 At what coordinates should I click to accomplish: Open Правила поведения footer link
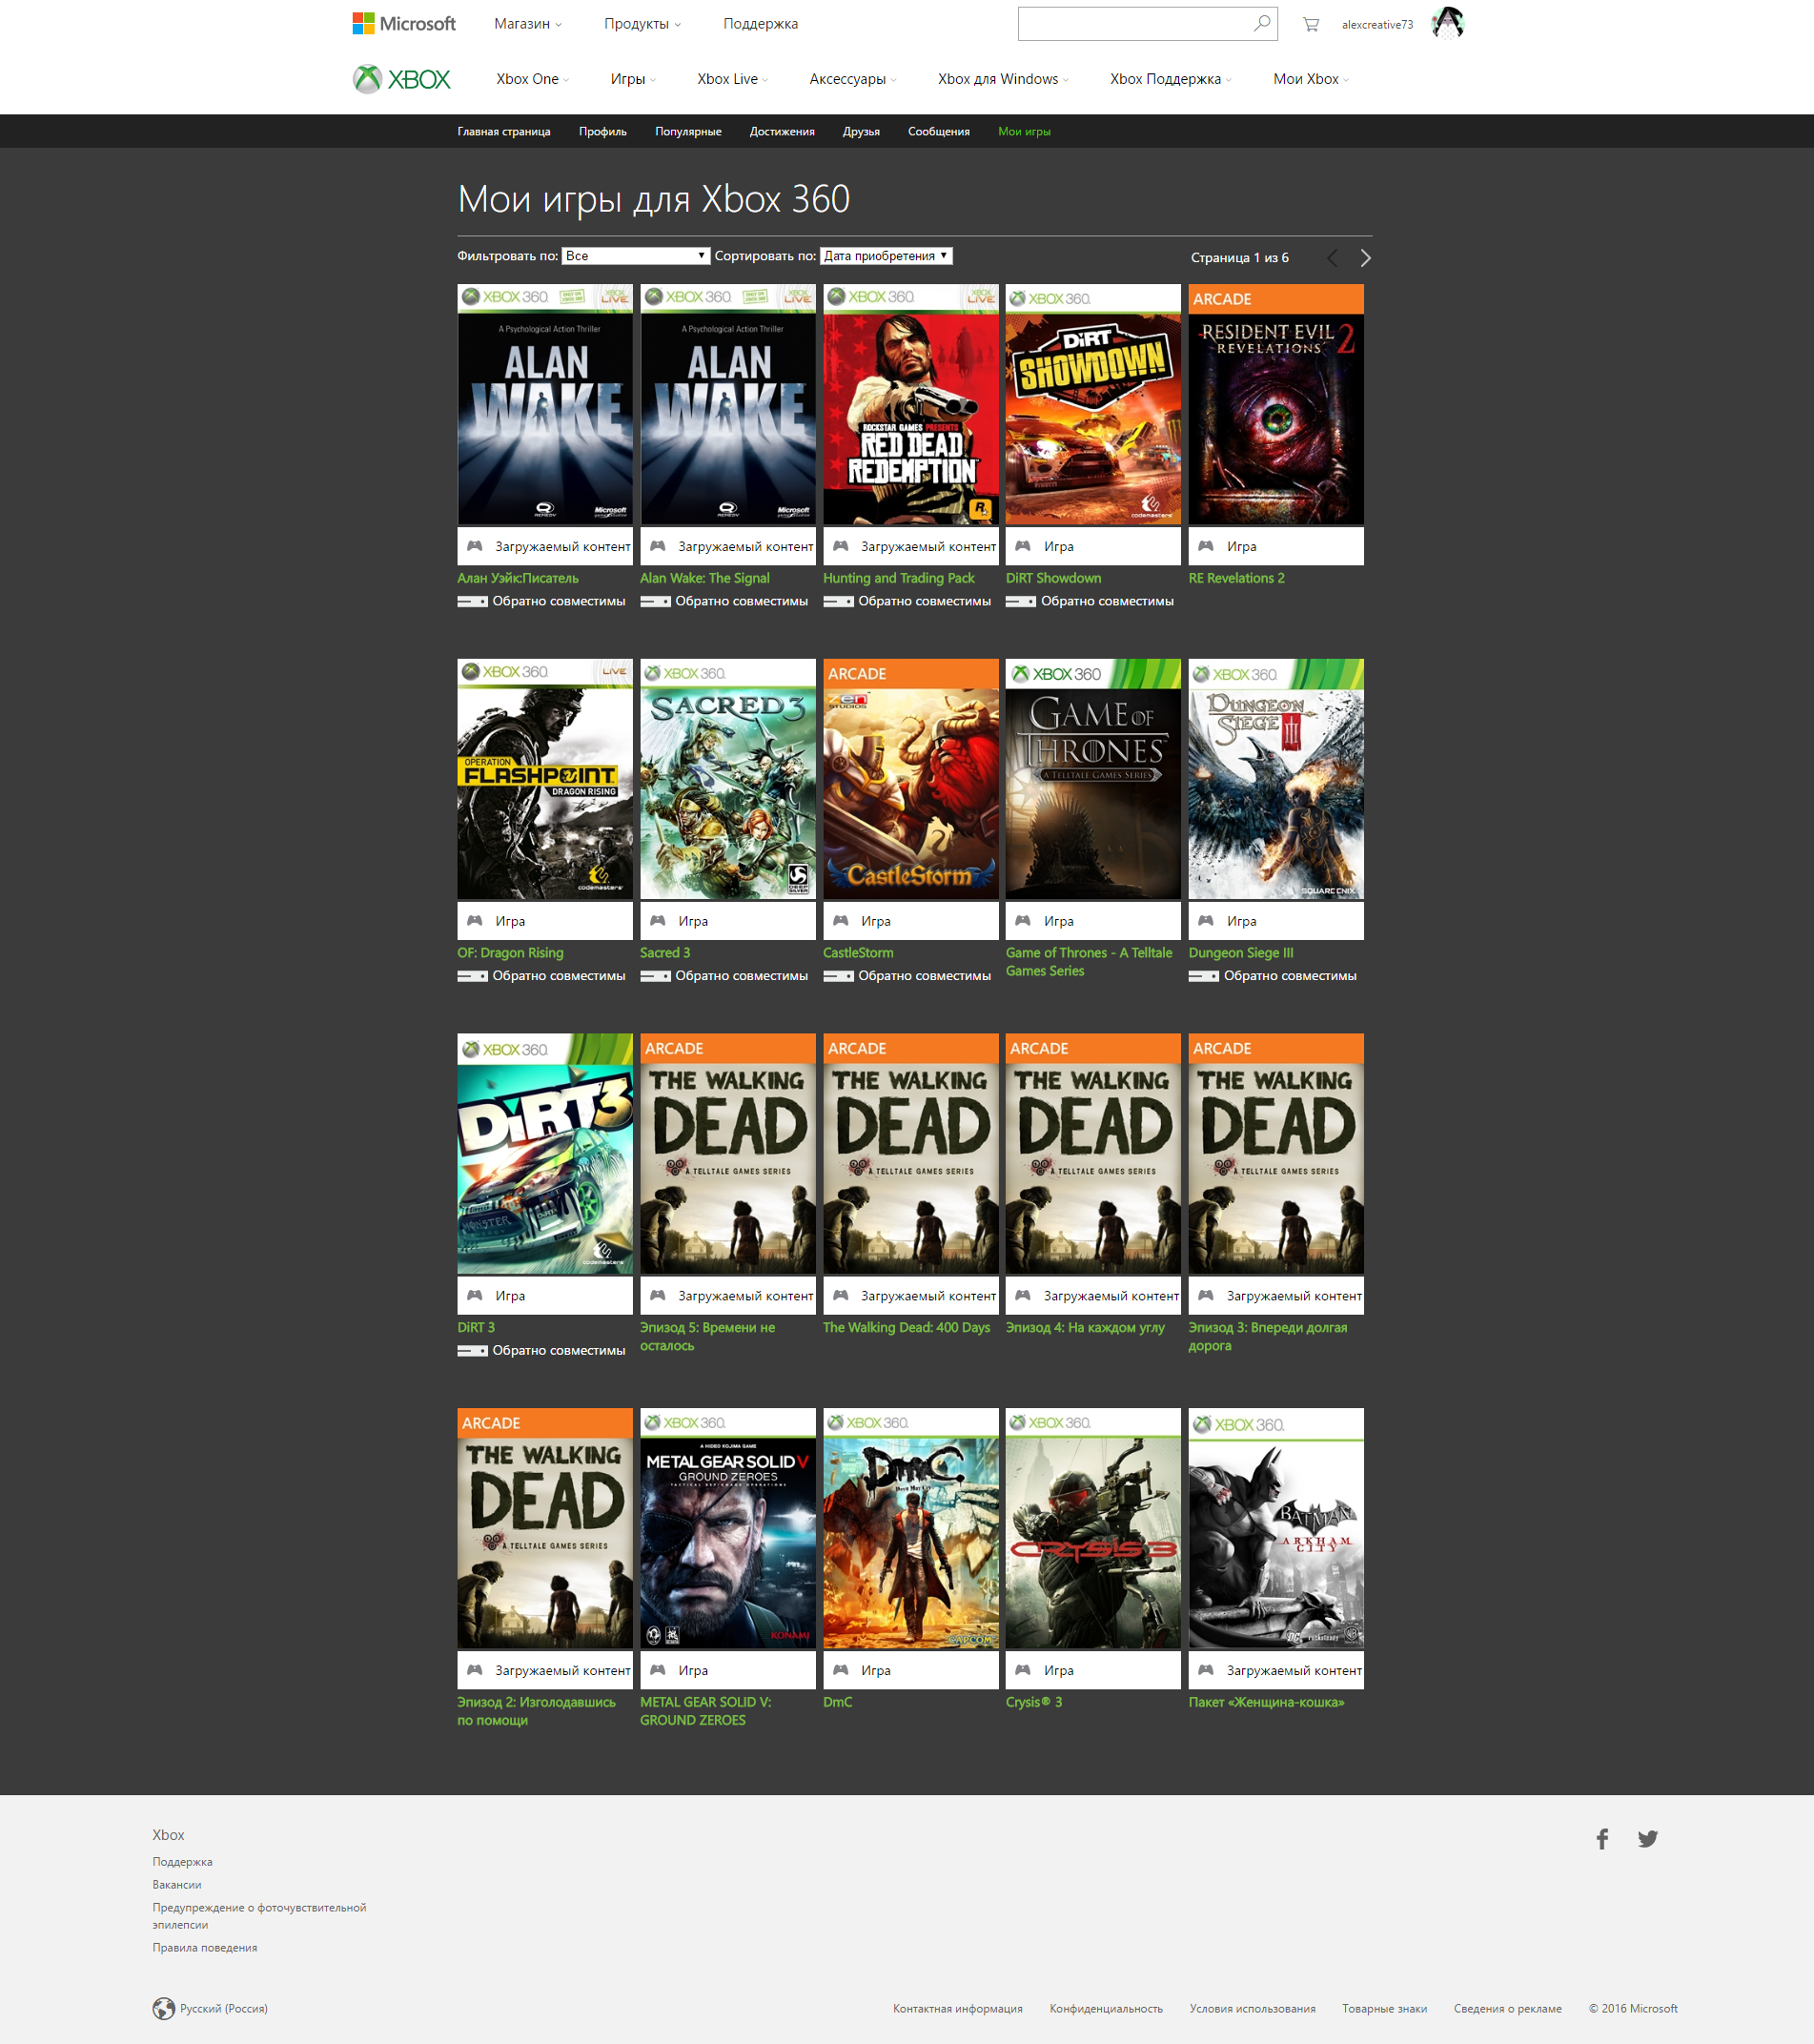205,1948
